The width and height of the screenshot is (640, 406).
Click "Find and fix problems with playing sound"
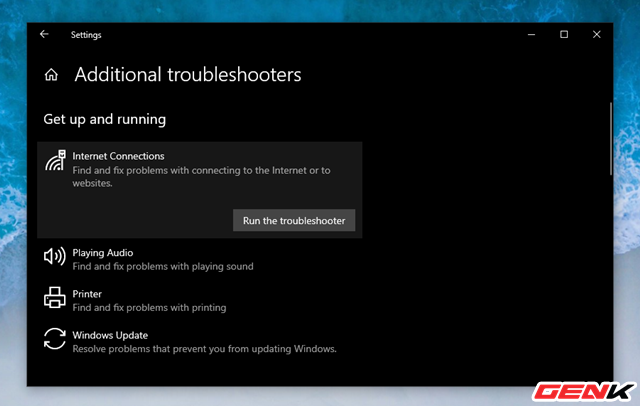163,267
